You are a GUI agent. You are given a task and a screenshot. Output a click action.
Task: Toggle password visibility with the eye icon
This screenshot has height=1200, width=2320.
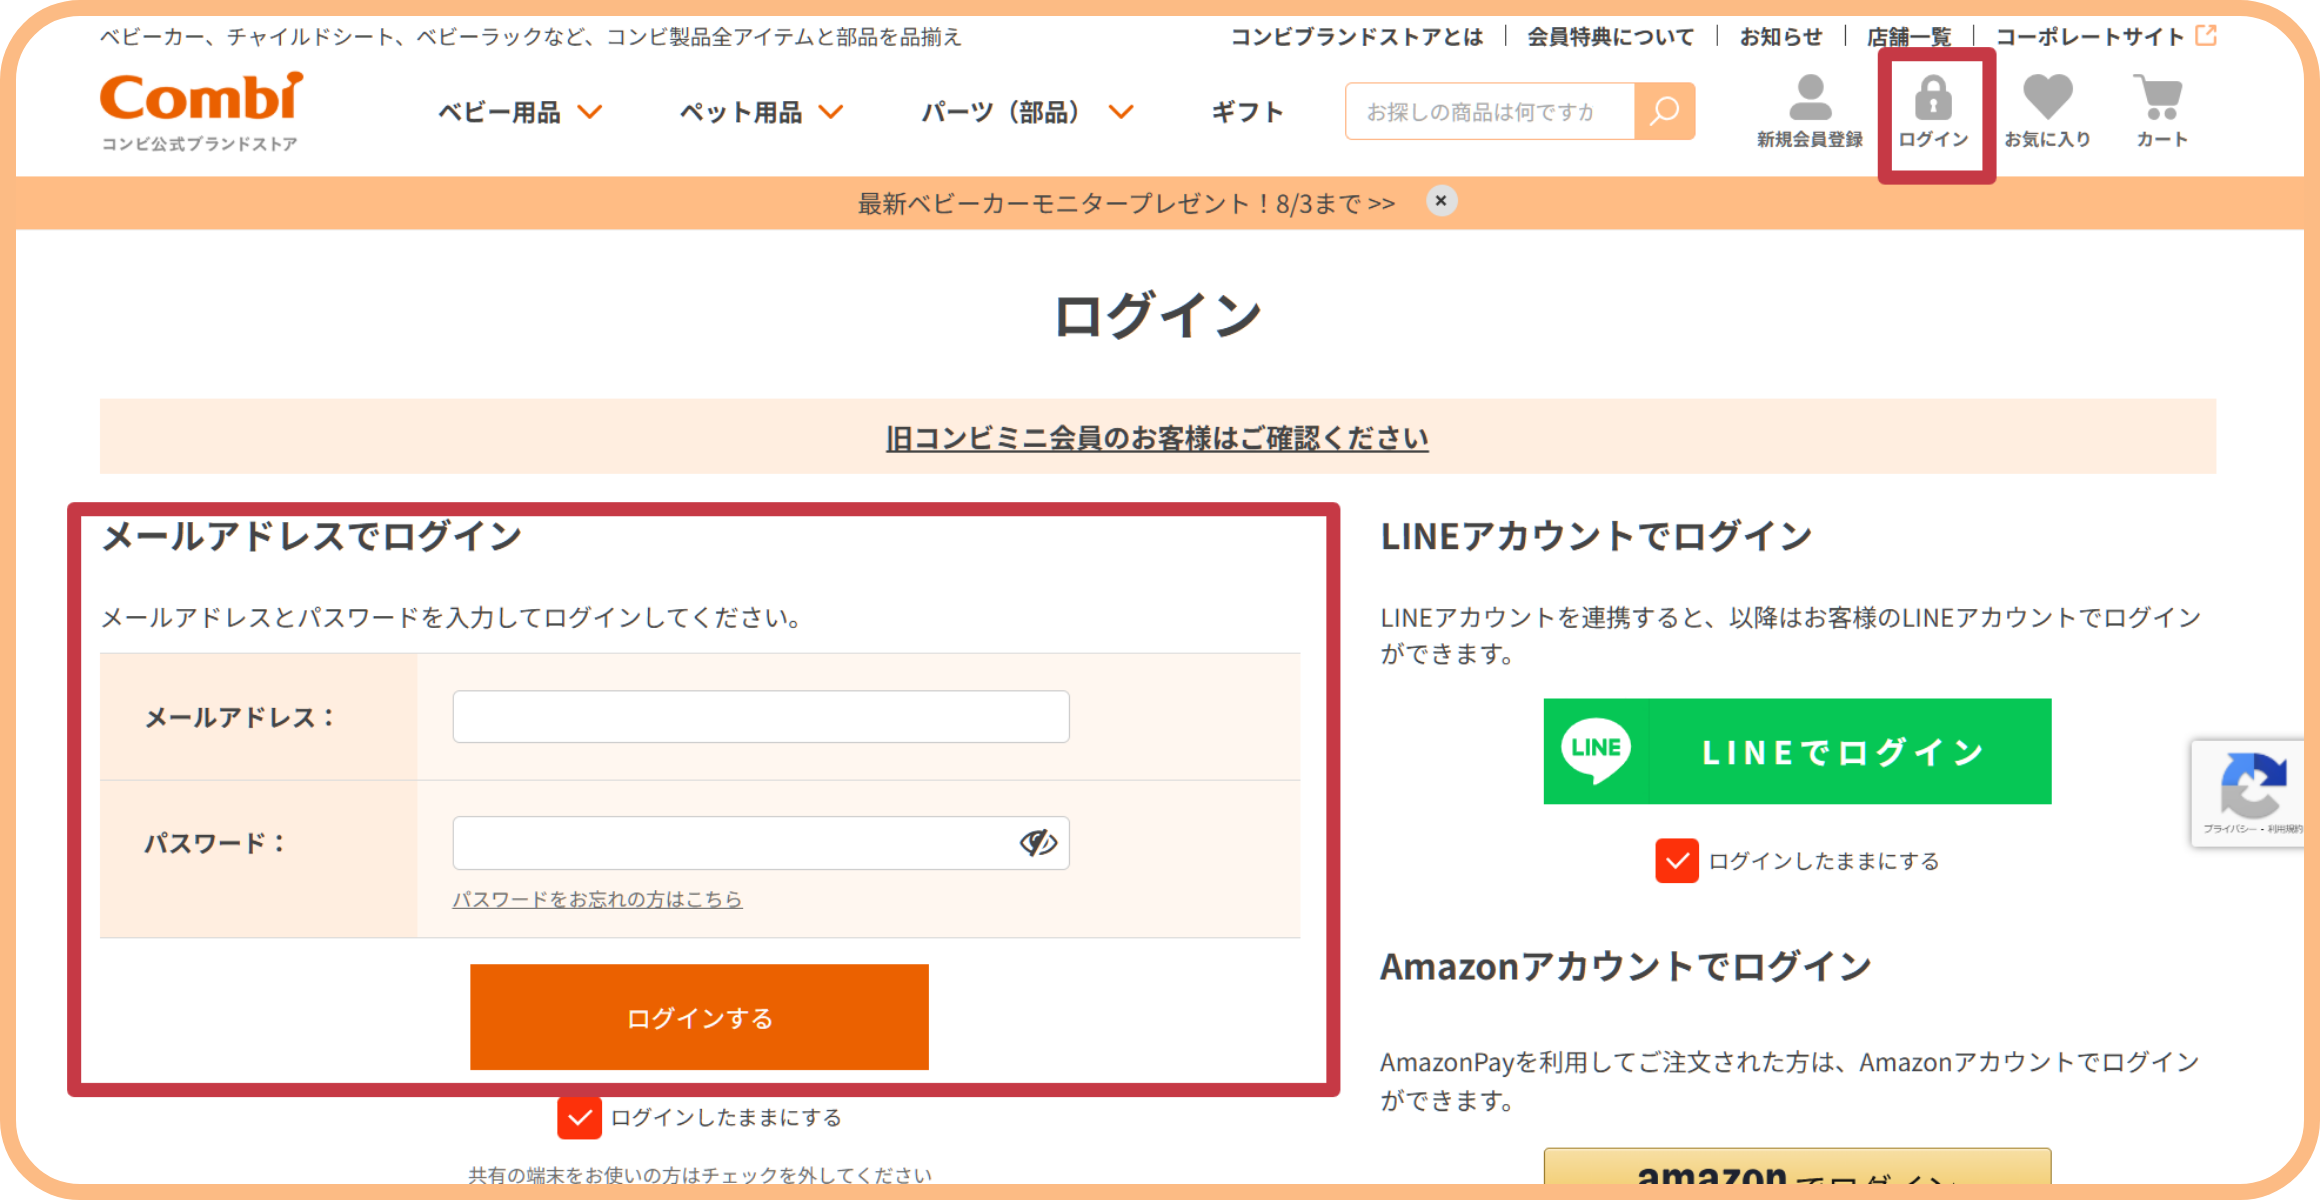(1037, 843)
